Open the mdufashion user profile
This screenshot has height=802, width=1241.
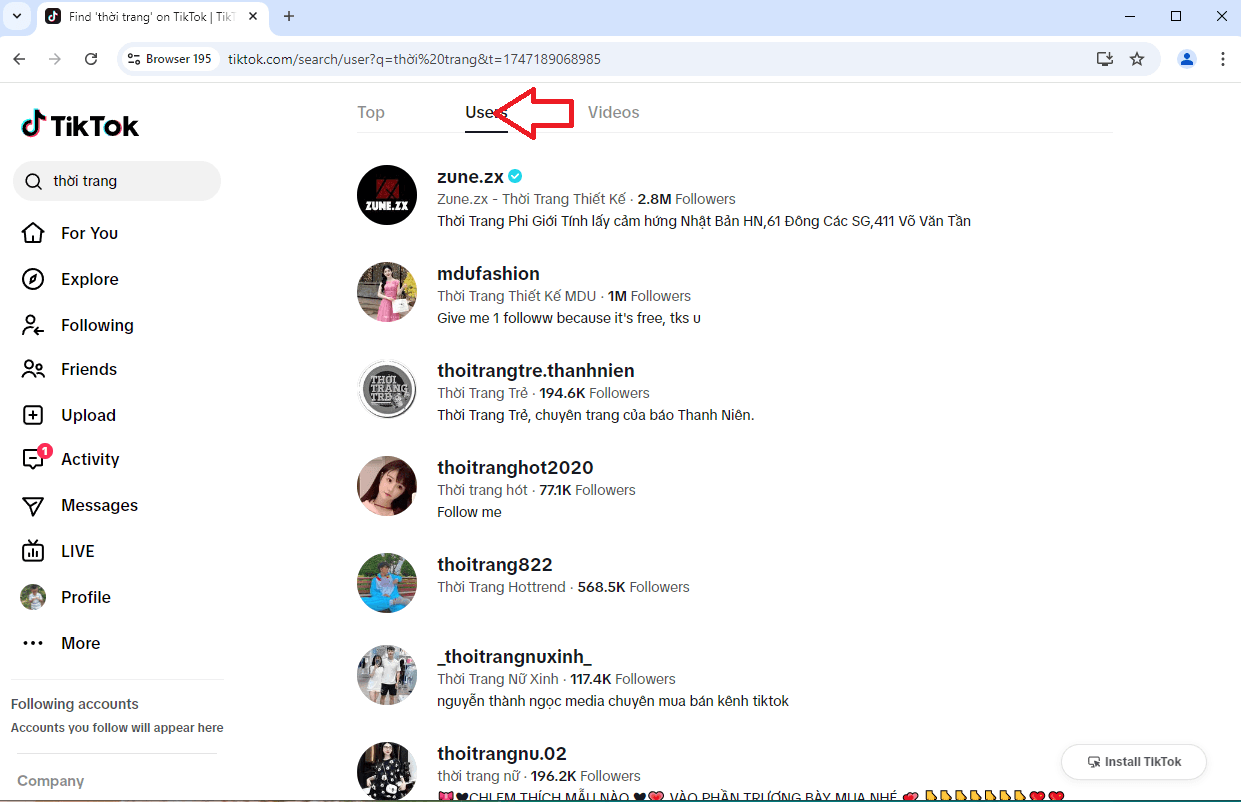tap(488, 273)
